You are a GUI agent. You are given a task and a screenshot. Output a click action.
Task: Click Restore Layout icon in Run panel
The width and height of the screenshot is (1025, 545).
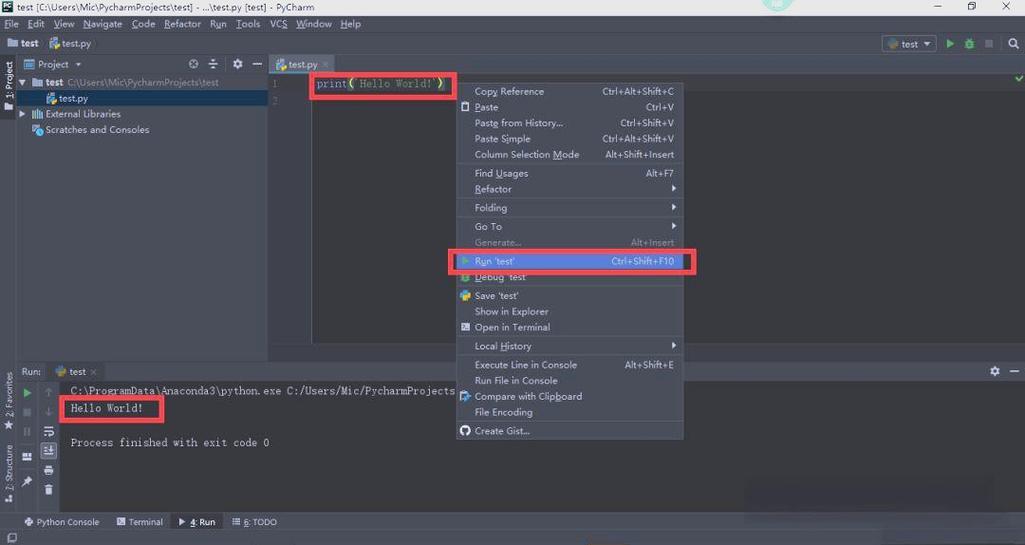click(x=27, y=457)
